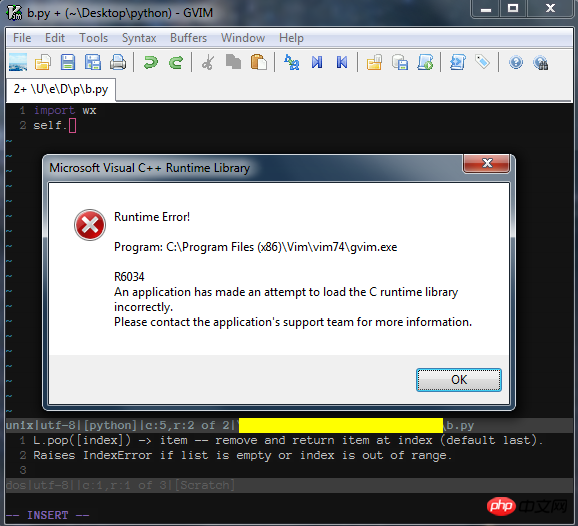Open the Buffers menu

(x=188, y=38)
